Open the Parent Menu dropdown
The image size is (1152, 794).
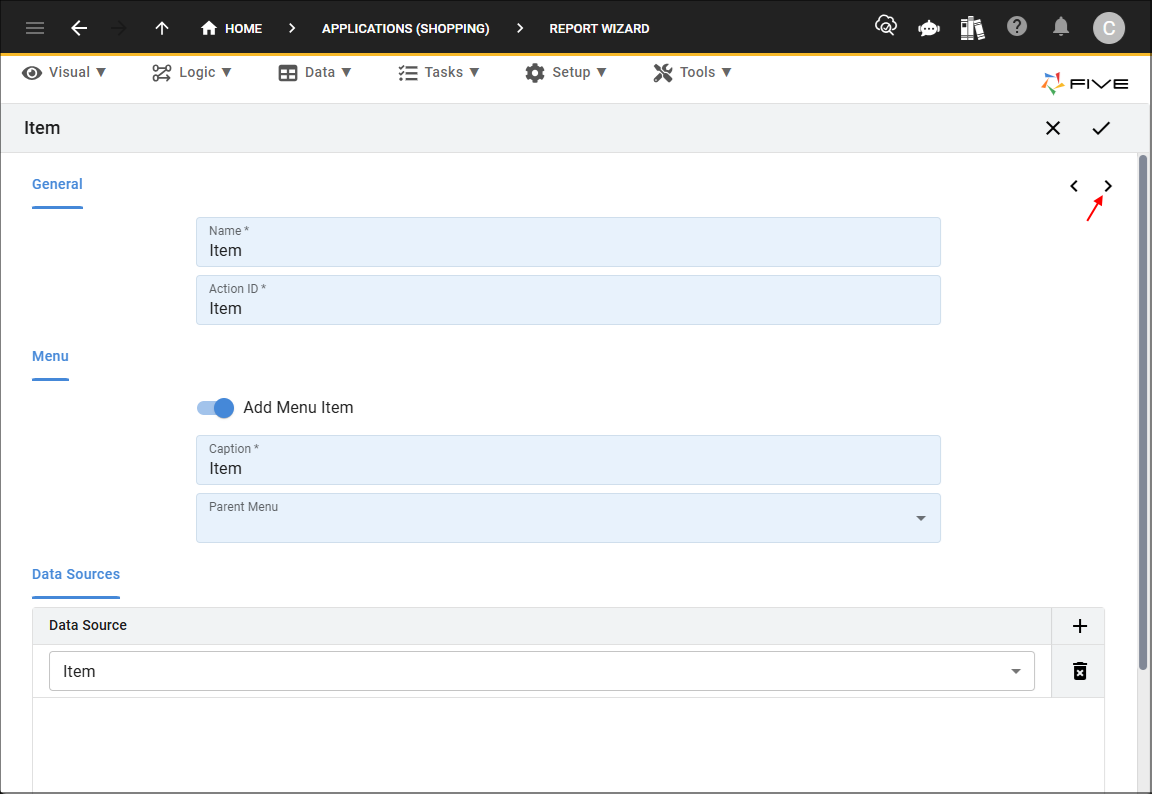[x=568, y=518]
